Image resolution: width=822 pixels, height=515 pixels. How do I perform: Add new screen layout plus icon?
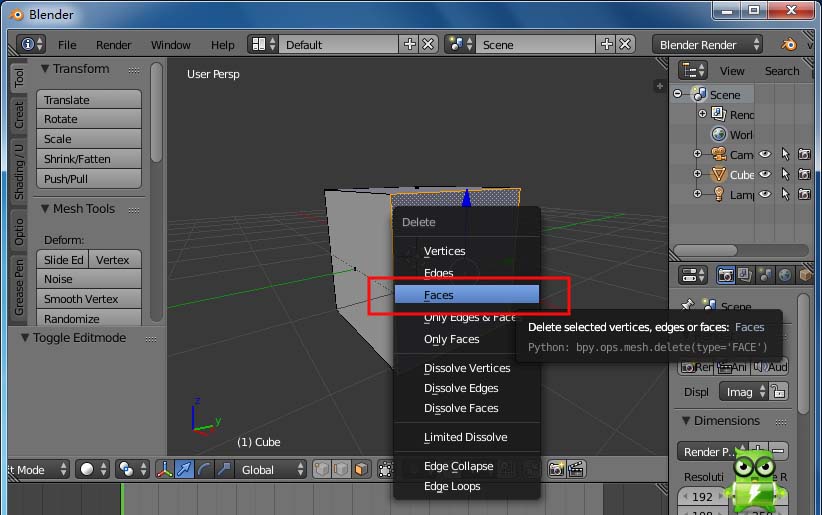coord(409,44)
